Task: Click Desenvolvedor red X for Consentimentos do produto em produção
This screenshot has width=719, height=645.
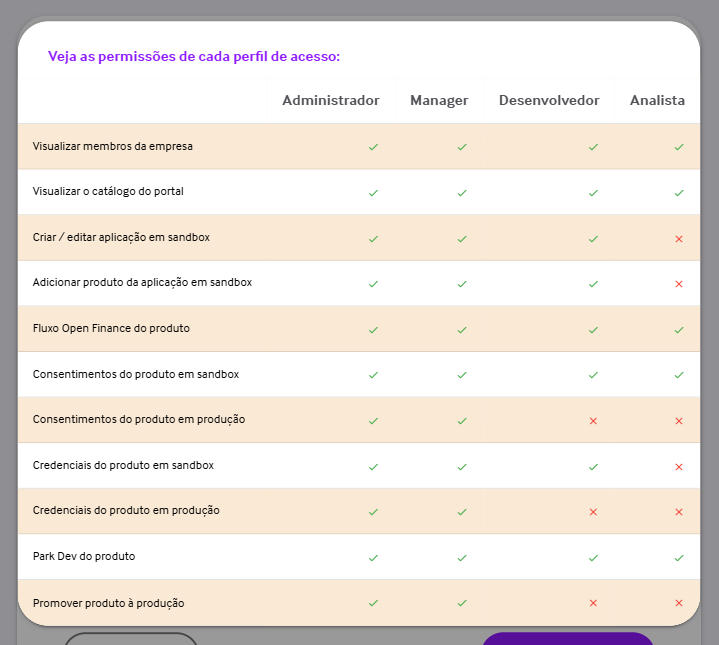Action: (593, 421)
